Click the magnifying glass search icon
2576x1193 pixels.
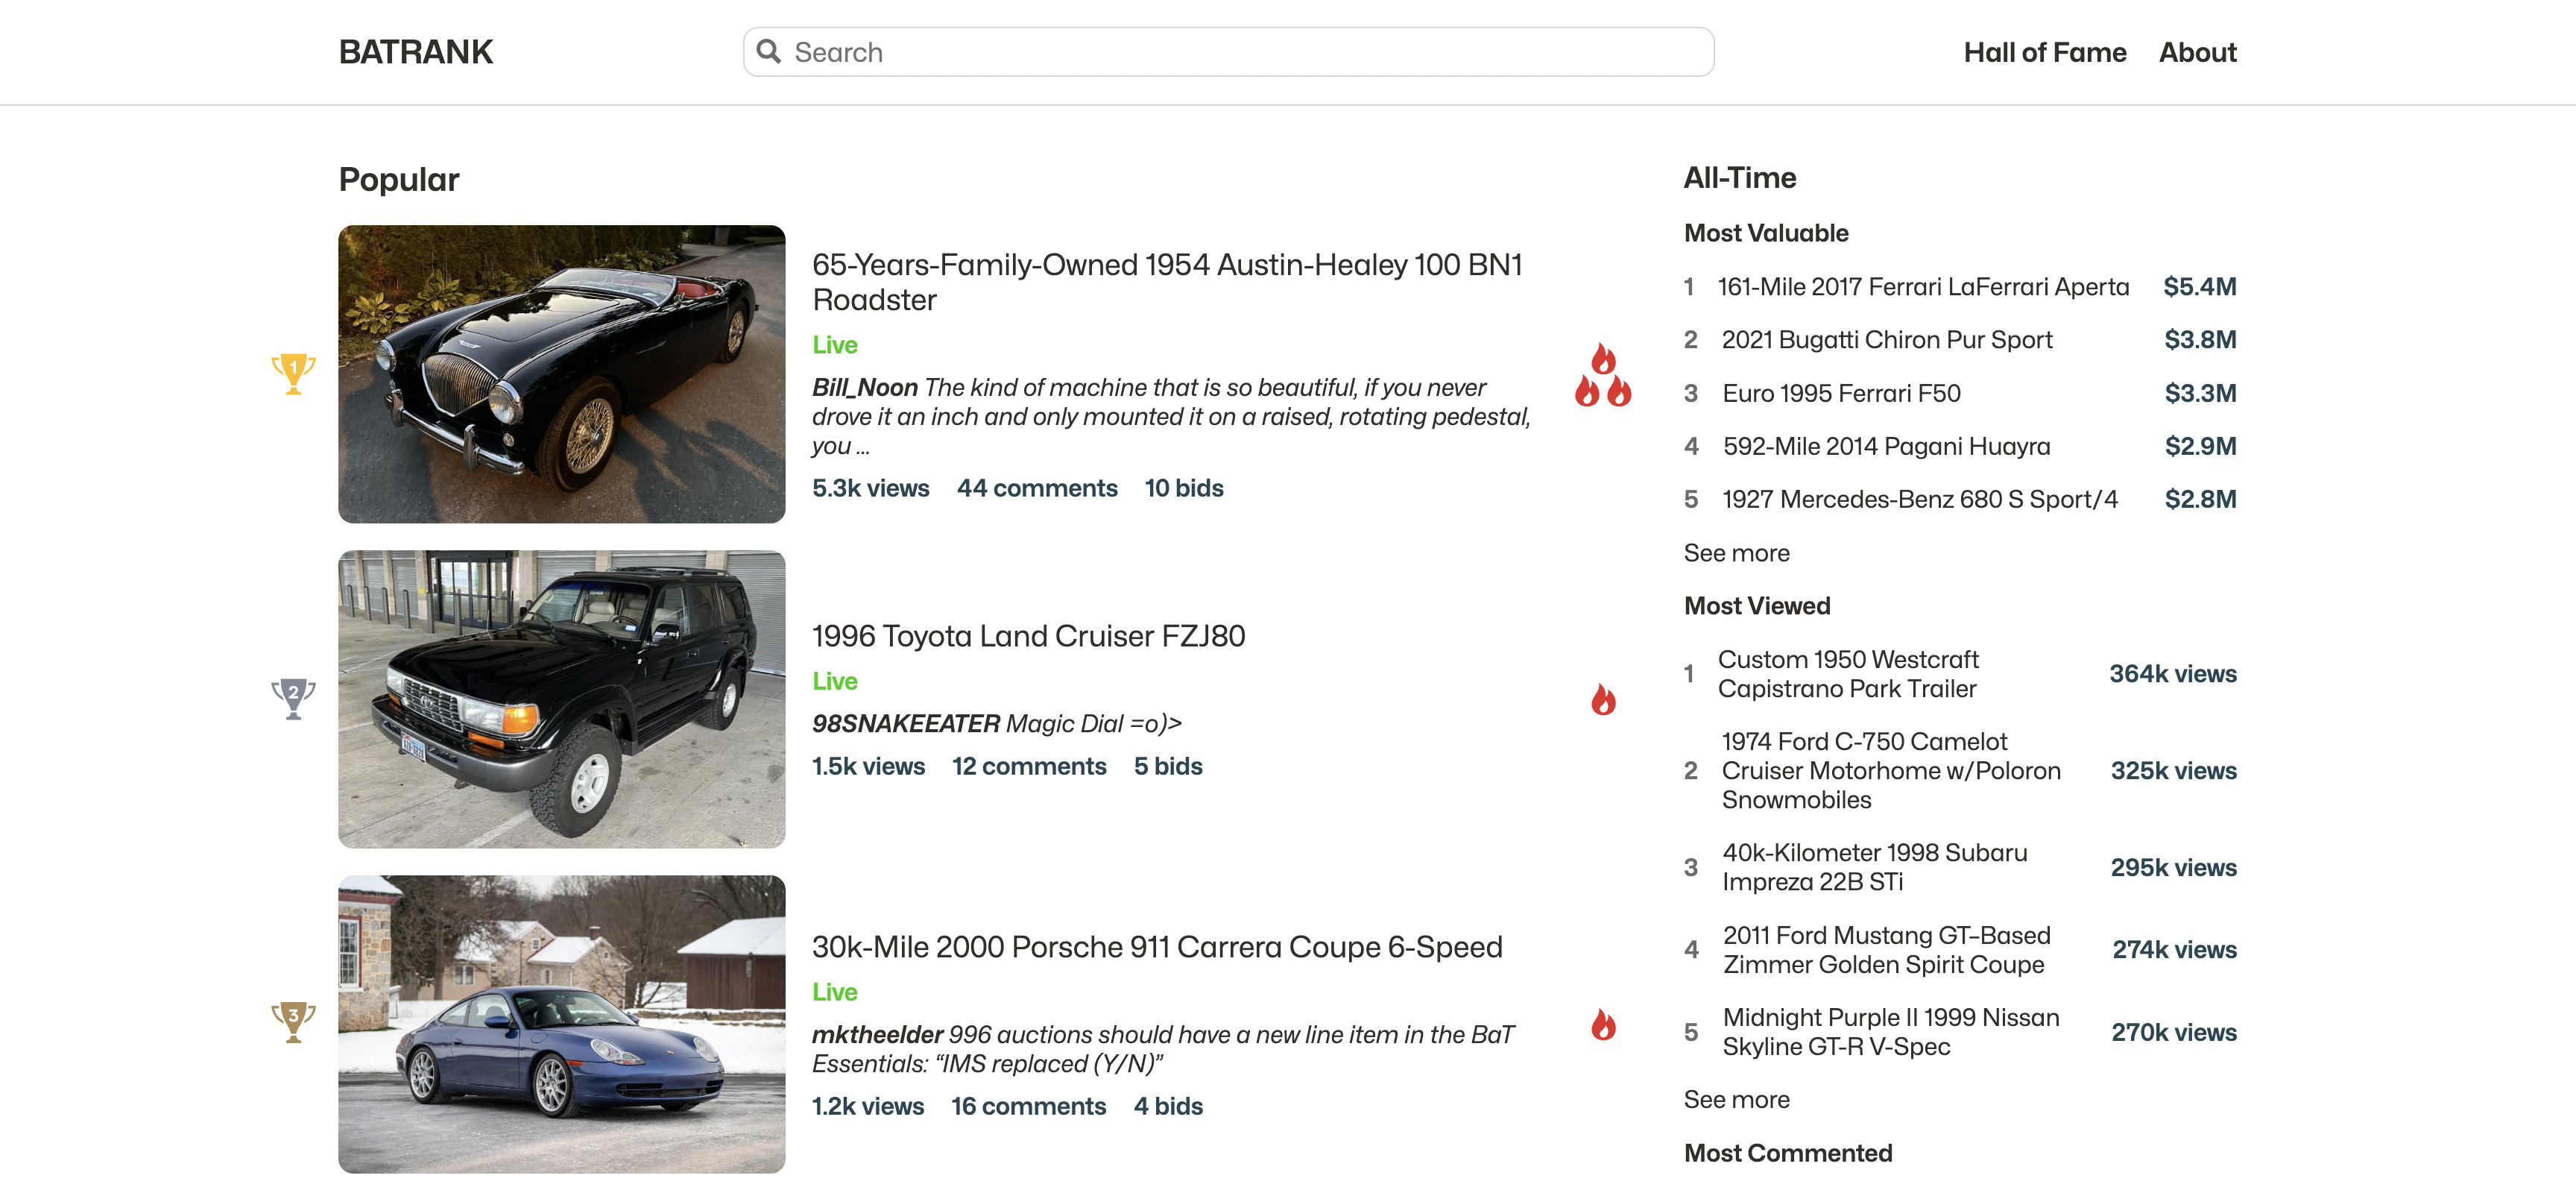[x=768, y=52]
